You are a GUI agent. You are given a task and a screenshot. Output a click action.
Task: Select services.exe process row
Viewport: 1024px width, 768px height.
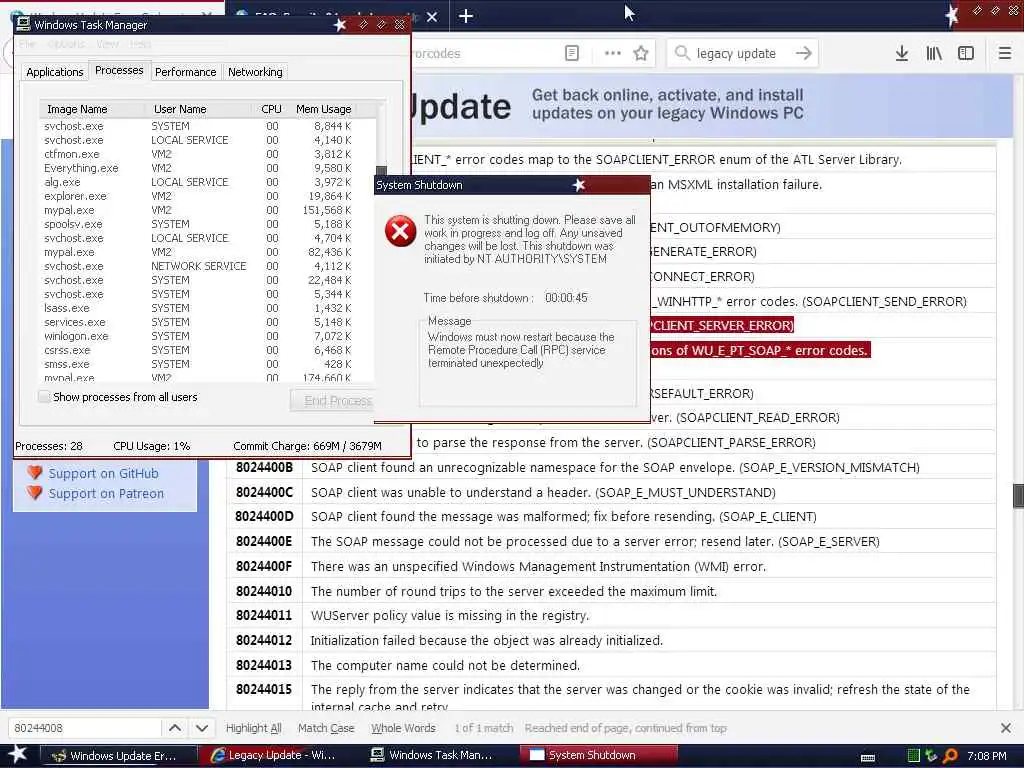[x=207, y=322]
